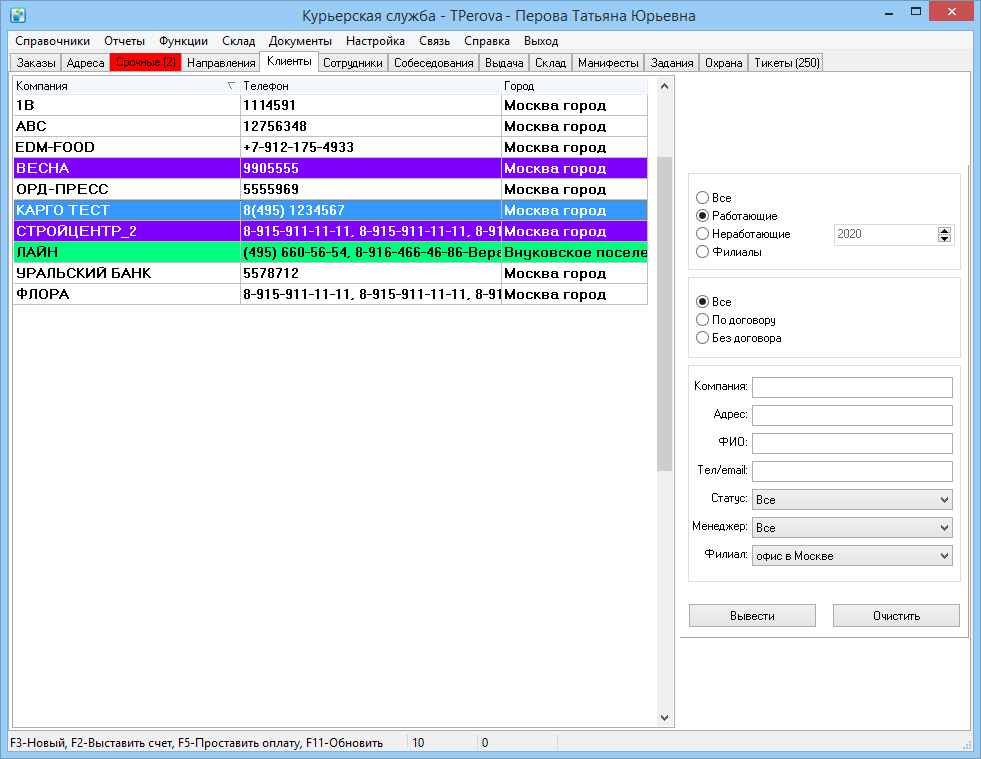
Task: Click the year stepper down arrow
Action: [944, 238]
